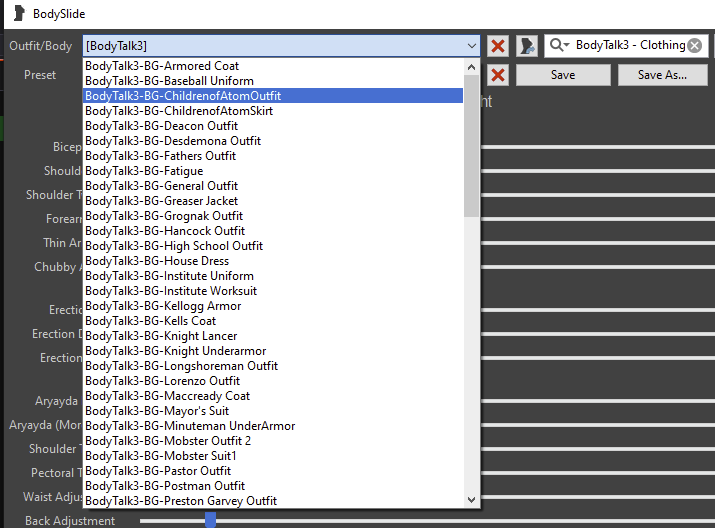Click the Outfit/Body combo box field [BodyTalk3]
The image size is (715, 528).
pos(281,46)
